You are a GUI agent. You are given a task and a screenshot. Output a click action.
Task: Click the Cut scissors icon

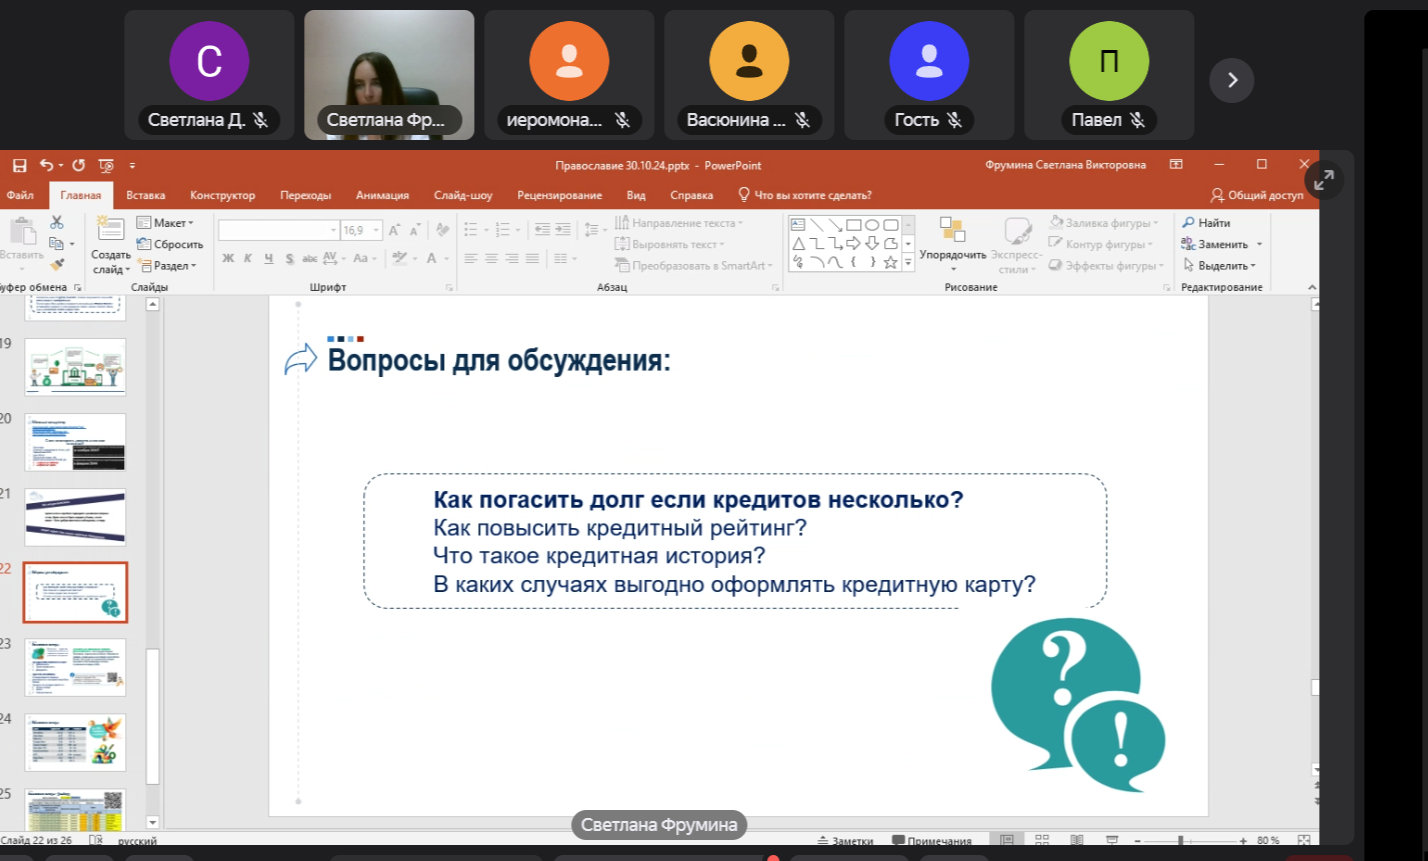pyautogui.click(x=56, y=222)
